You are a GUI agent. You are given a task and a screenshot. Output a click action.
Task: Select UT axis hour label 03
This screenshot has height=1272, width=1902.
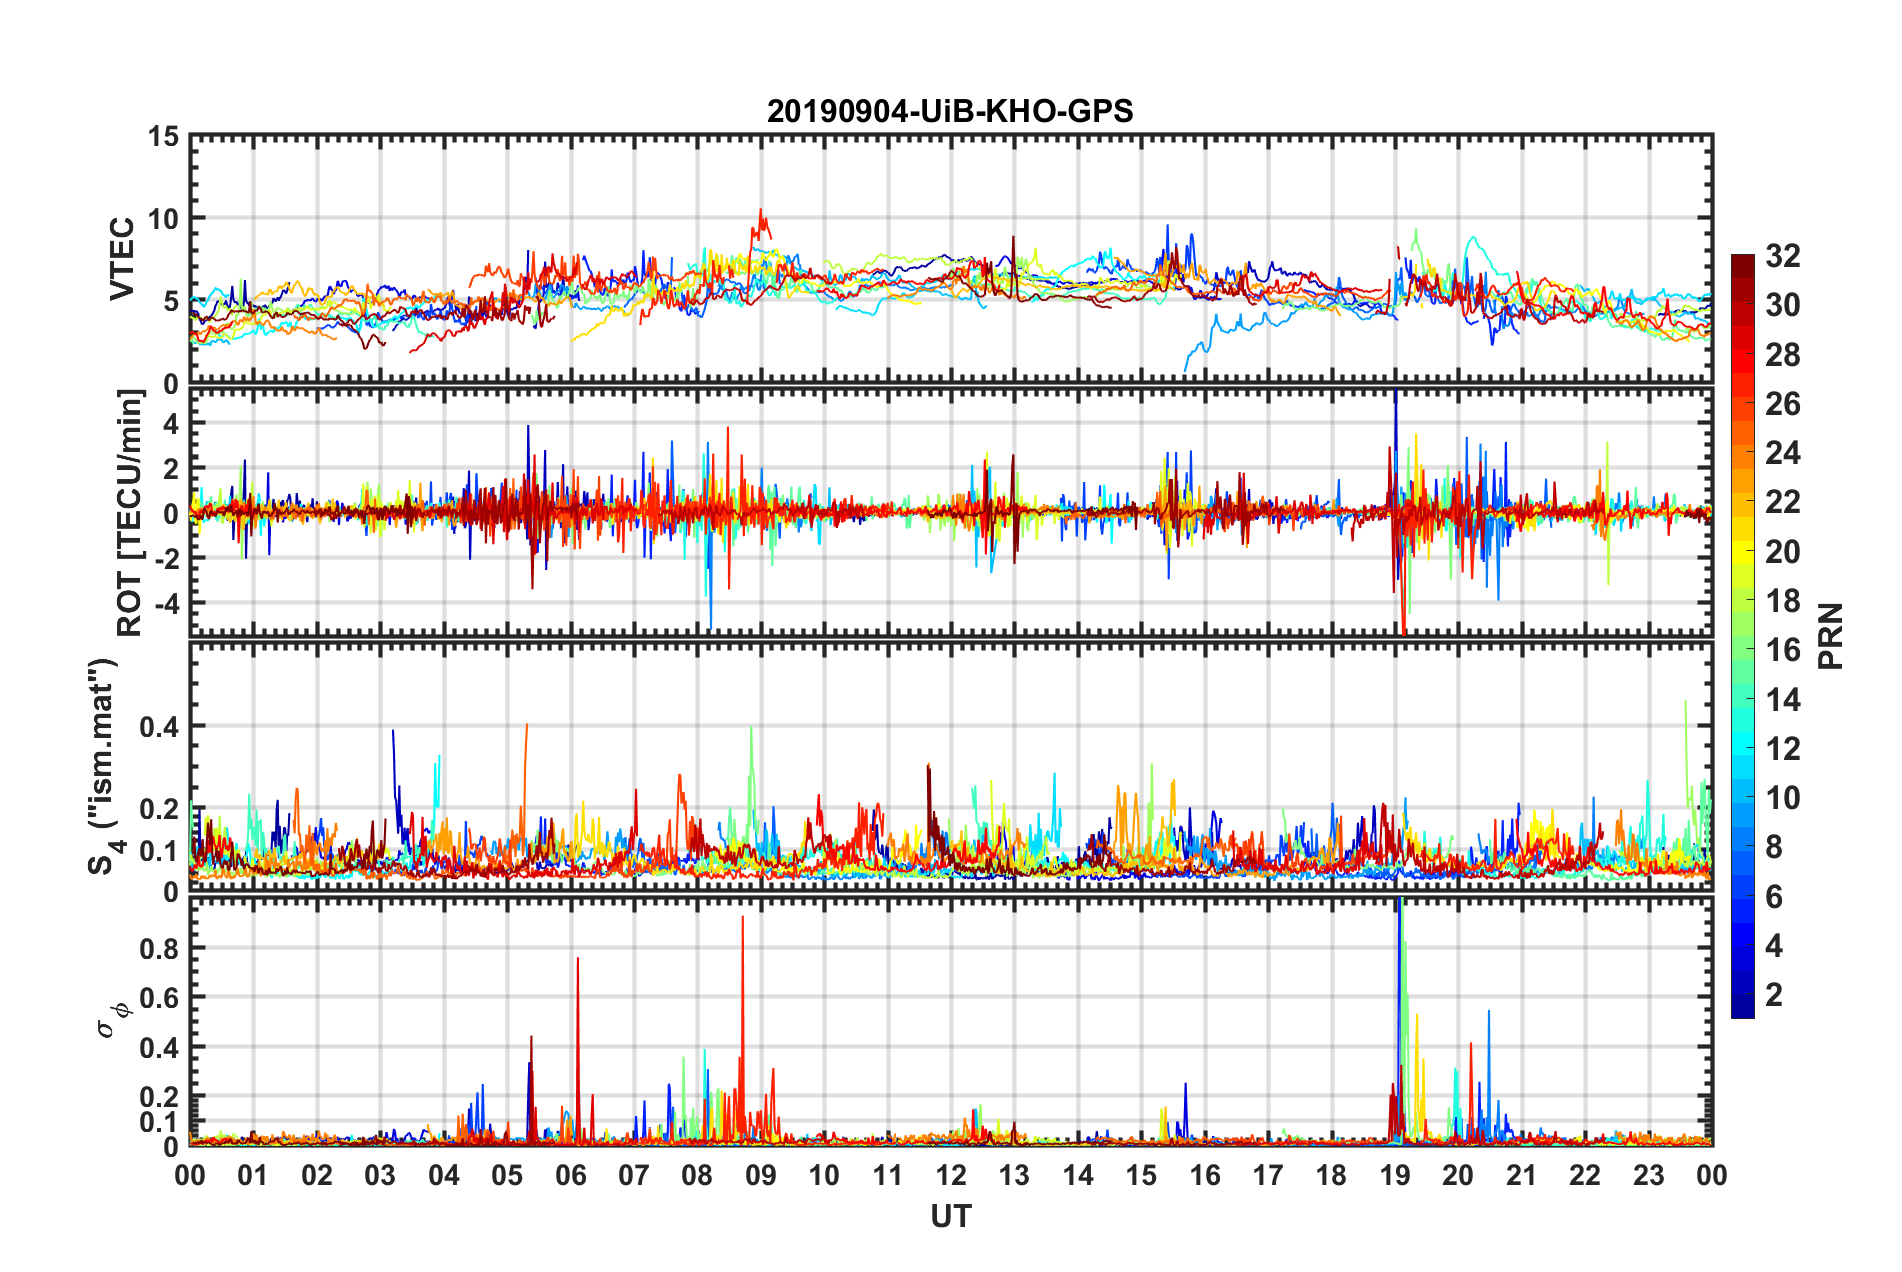pyautogui.click(x=380, y=1175)
